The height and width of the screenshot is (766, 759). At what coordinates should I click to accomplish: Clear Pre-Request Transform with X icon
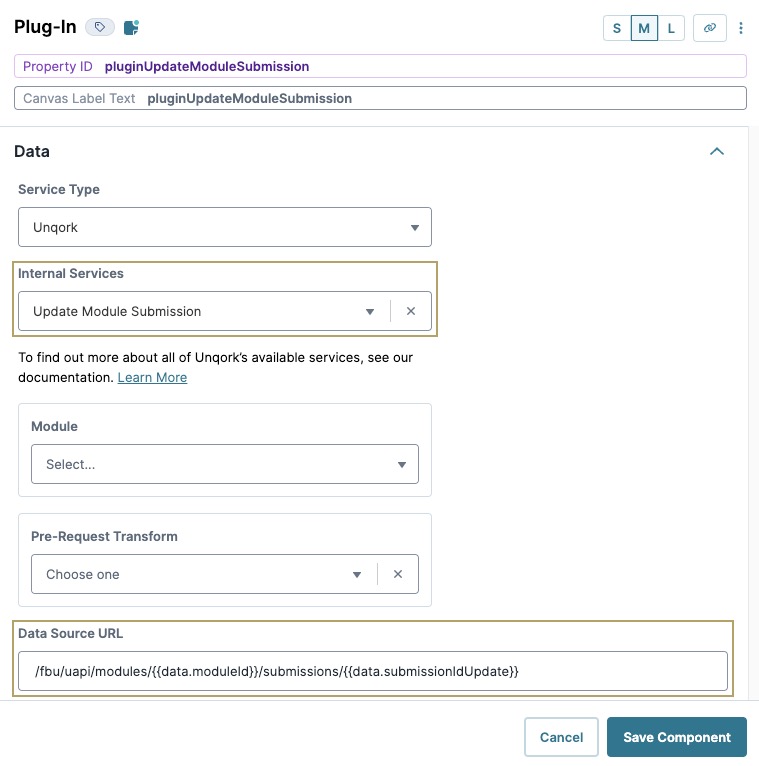click(398, 574)
